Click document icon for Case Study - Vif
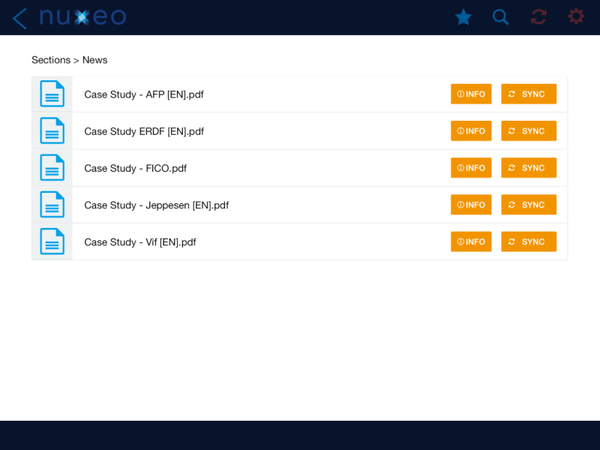The width and height of the screenshot is (600, 450). coord(52,242)
